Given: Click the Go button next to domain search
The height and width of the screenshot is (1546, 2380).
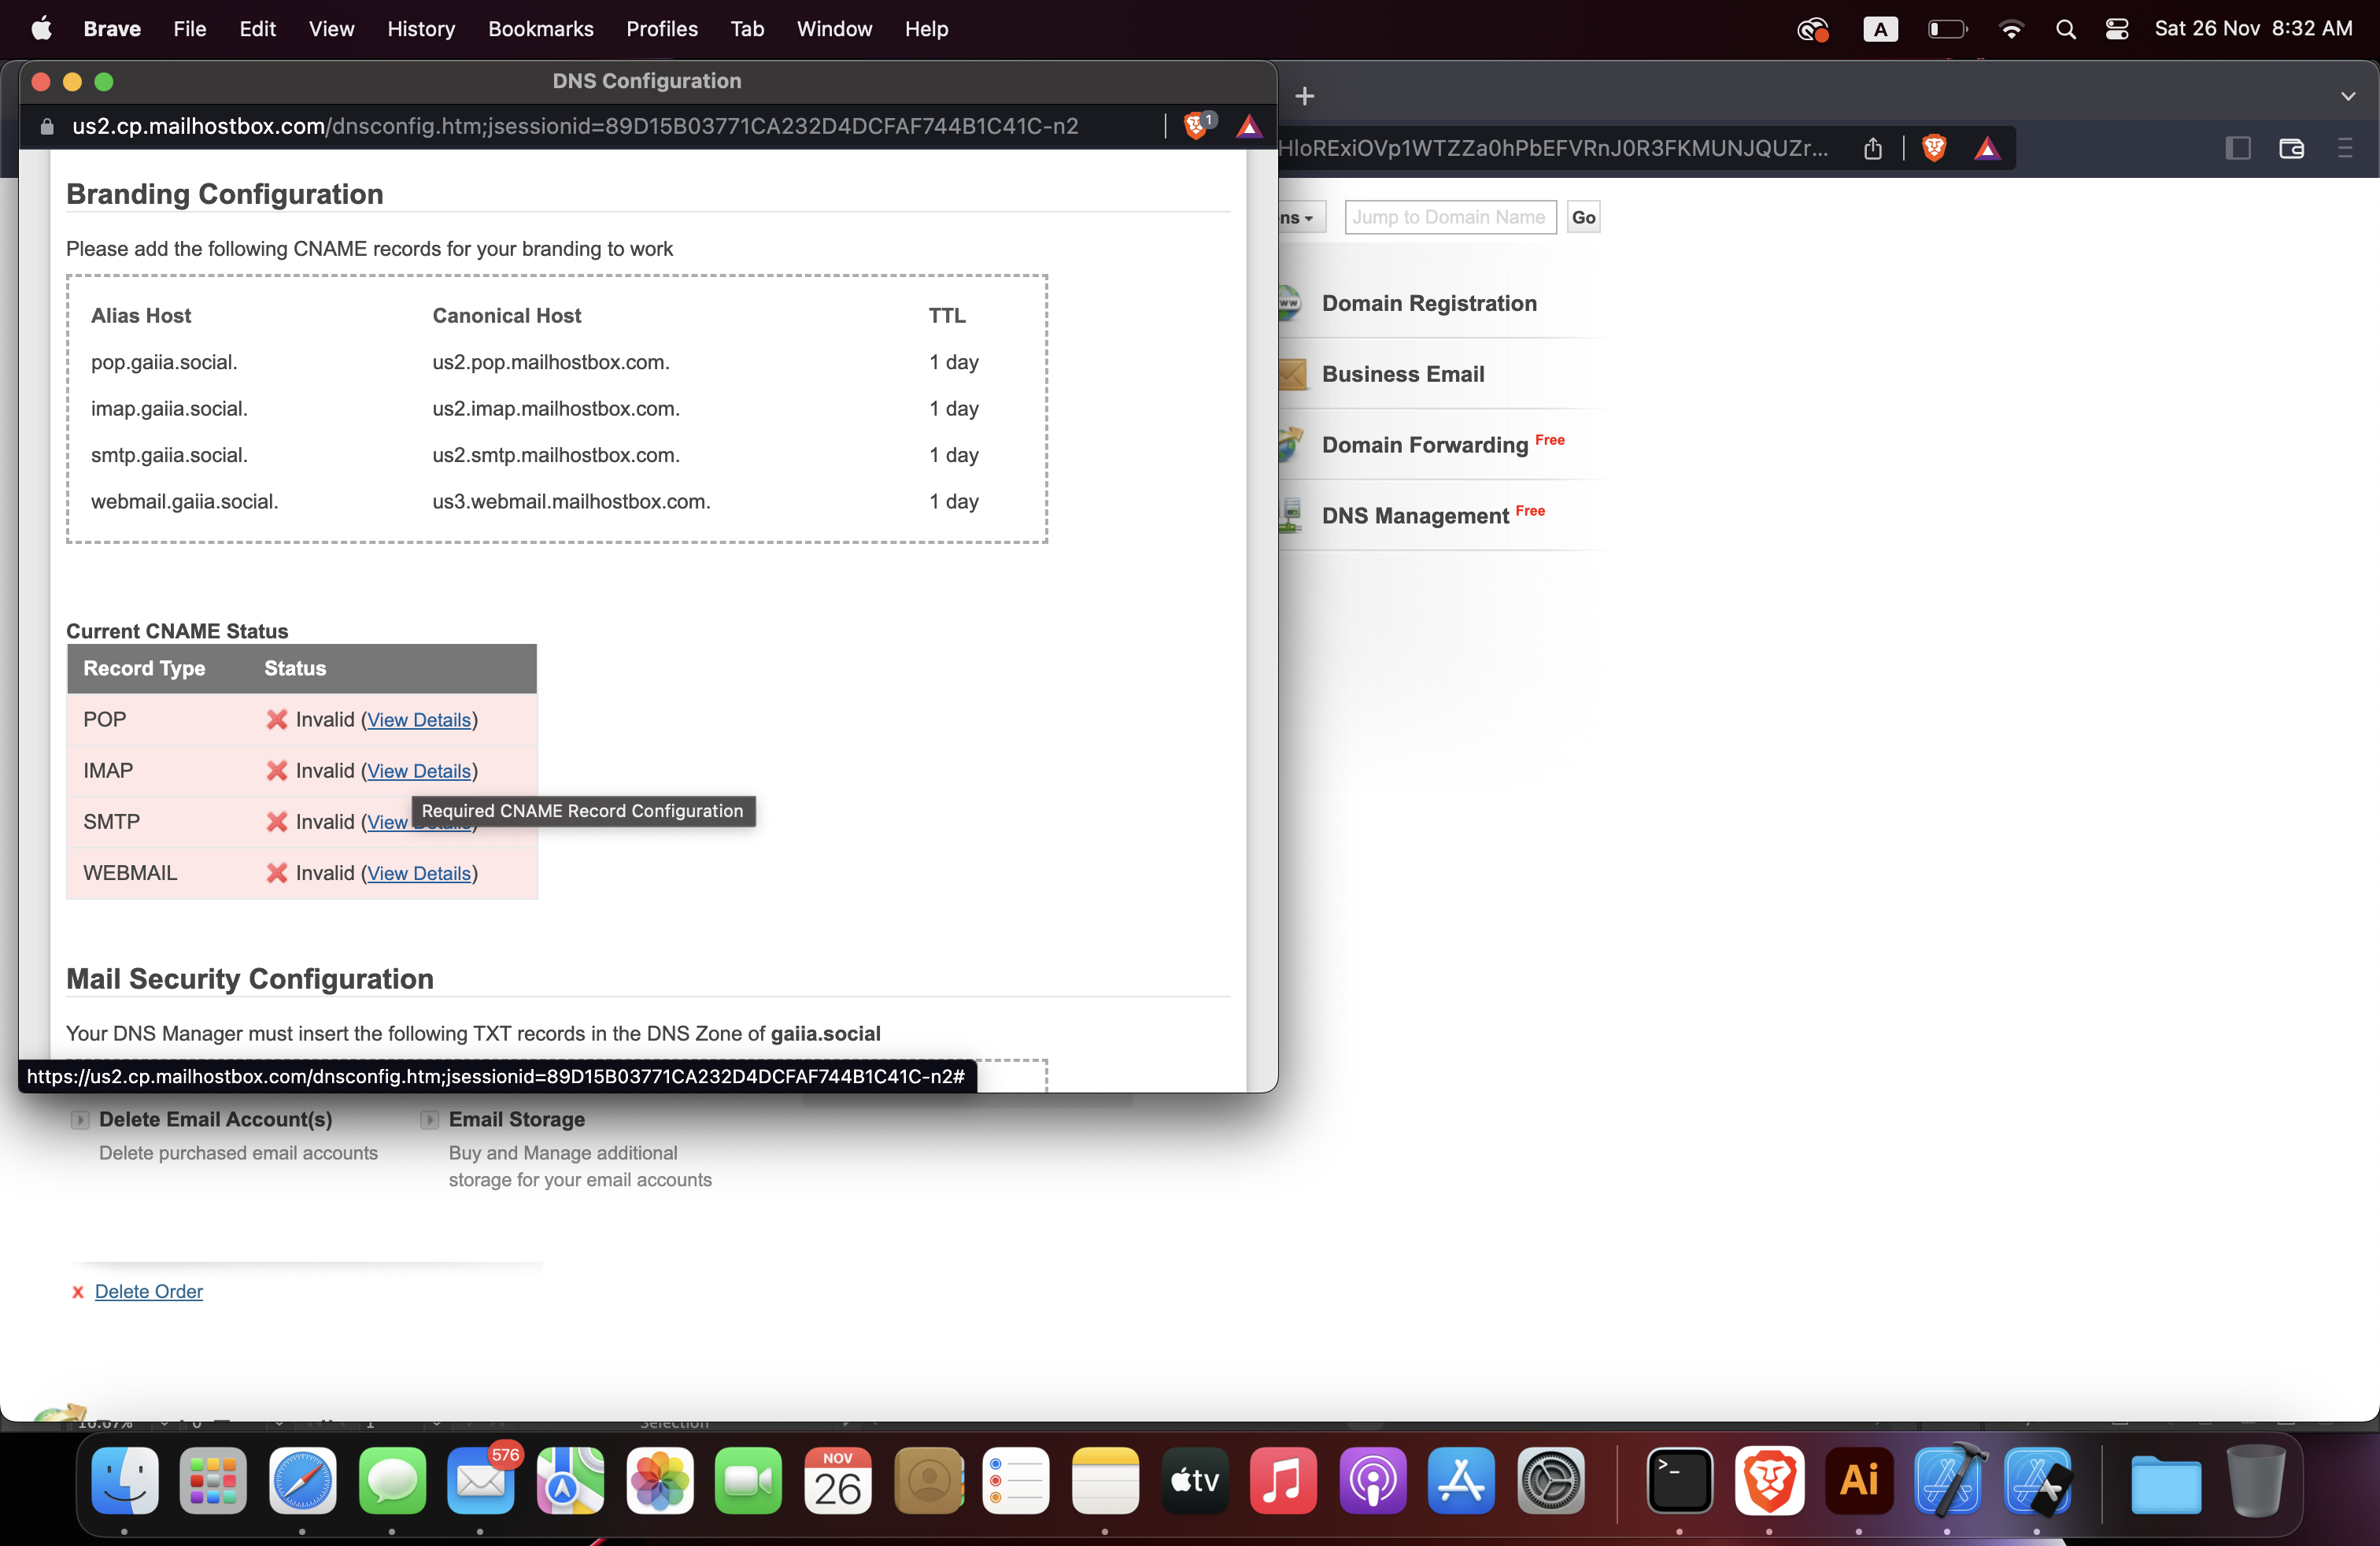Looking at the screenshot, I should [1583, 217].
